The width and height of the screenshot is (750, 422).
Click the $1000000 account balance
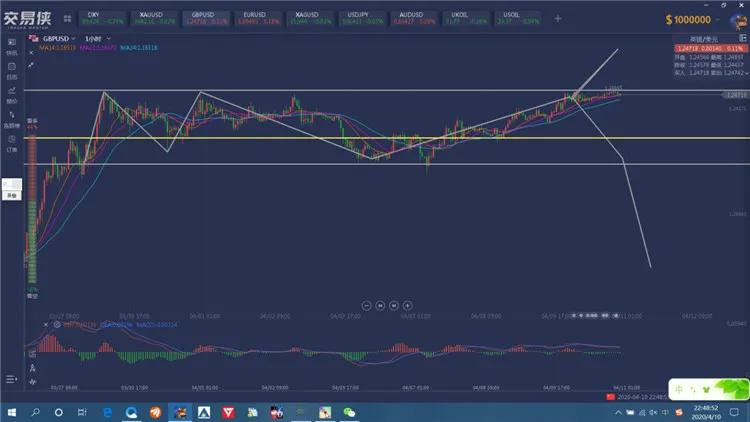tap(688, 20)
